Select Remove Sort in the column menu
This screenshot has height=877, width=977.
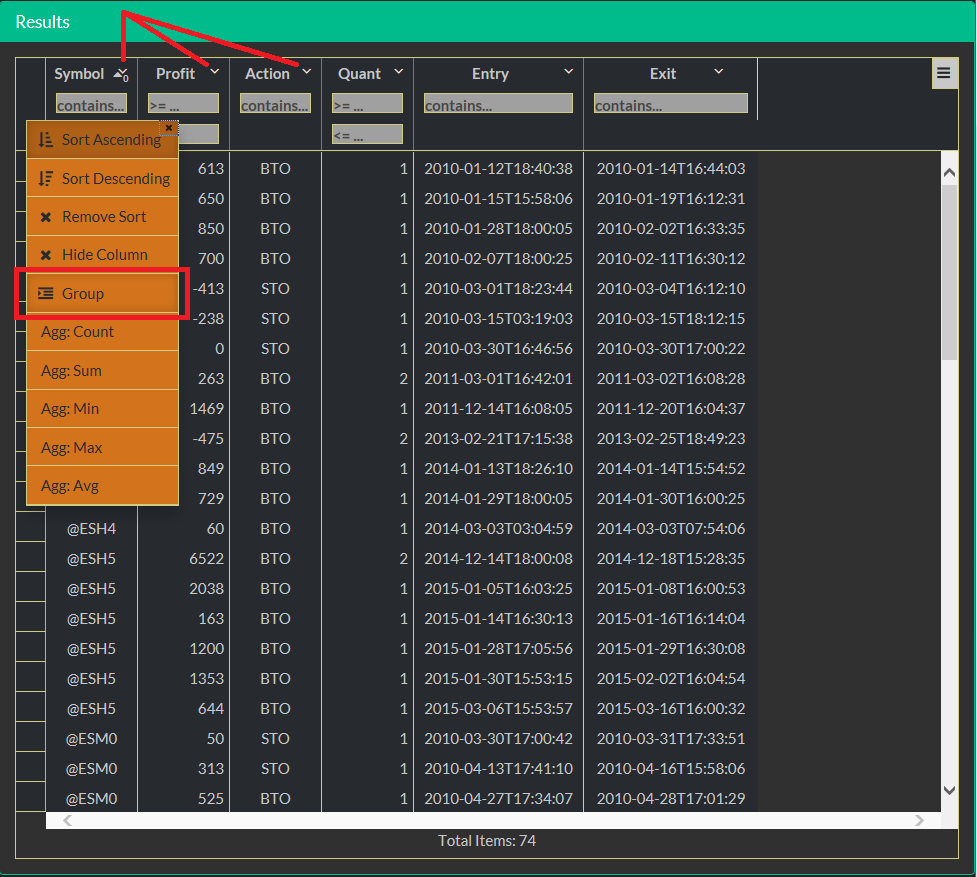103,217
